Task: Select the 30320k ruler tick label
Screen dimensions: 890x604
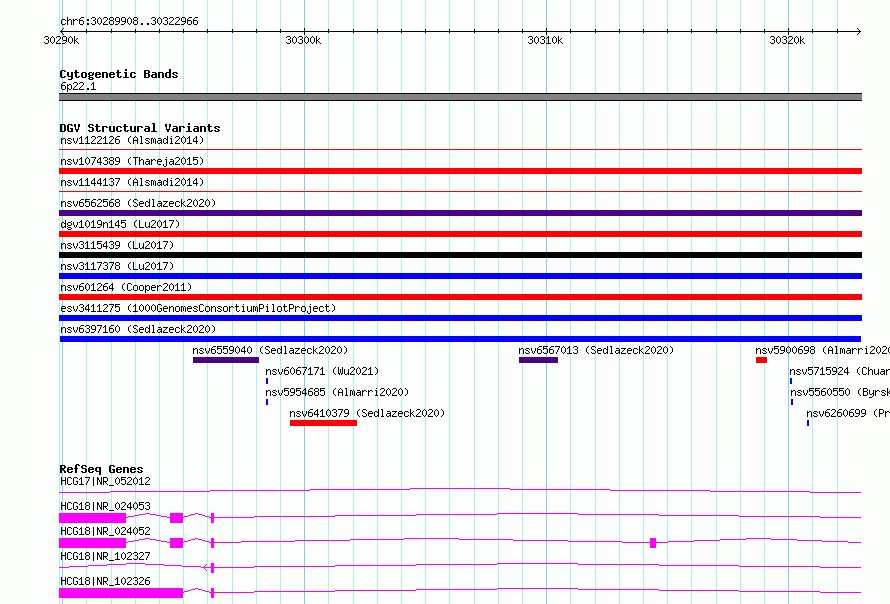Action: coord(787,40)
